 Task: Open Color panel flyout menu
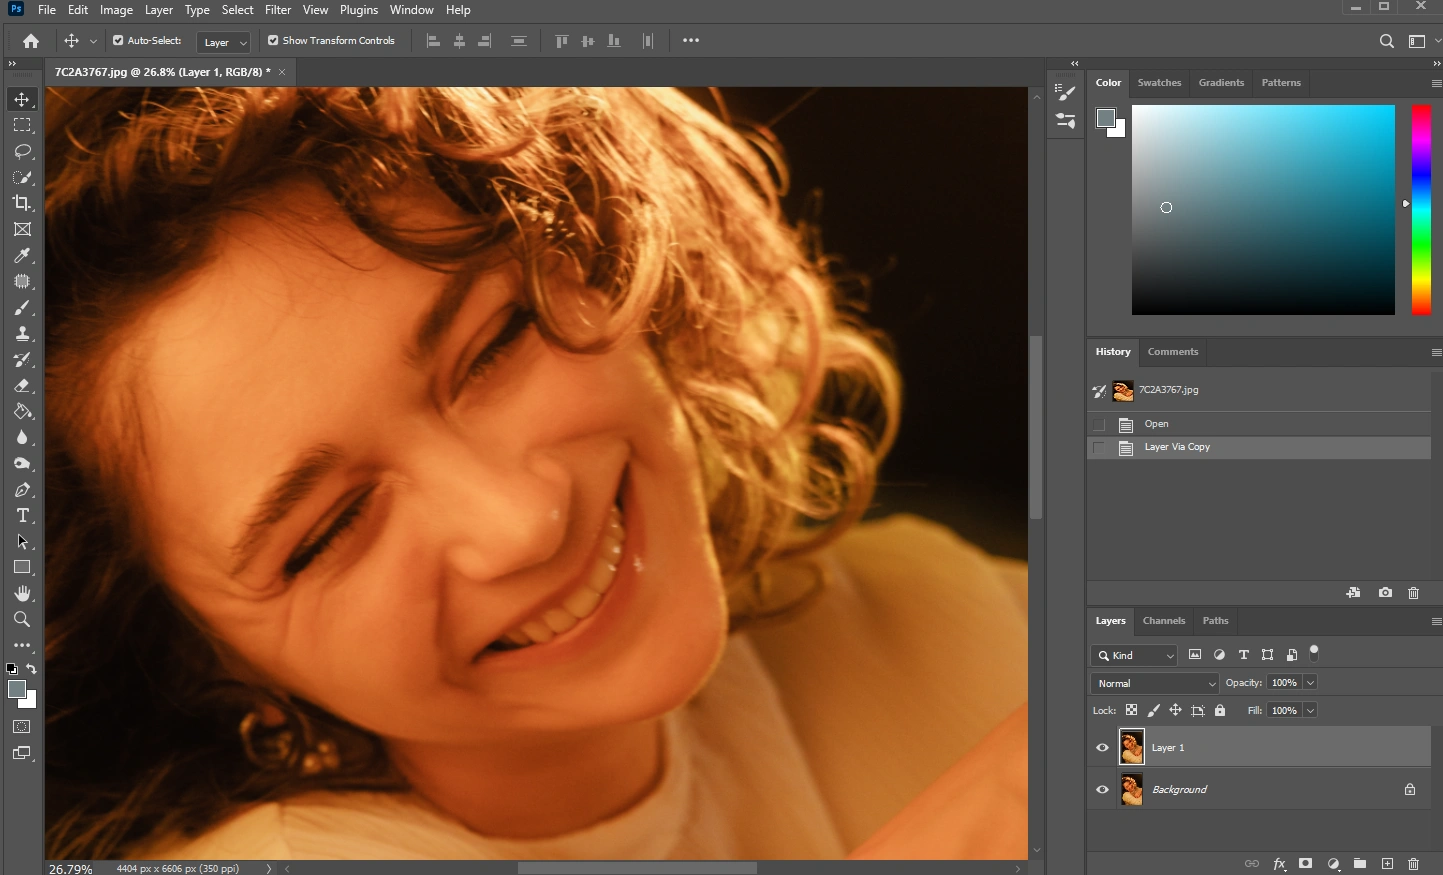1436,84
